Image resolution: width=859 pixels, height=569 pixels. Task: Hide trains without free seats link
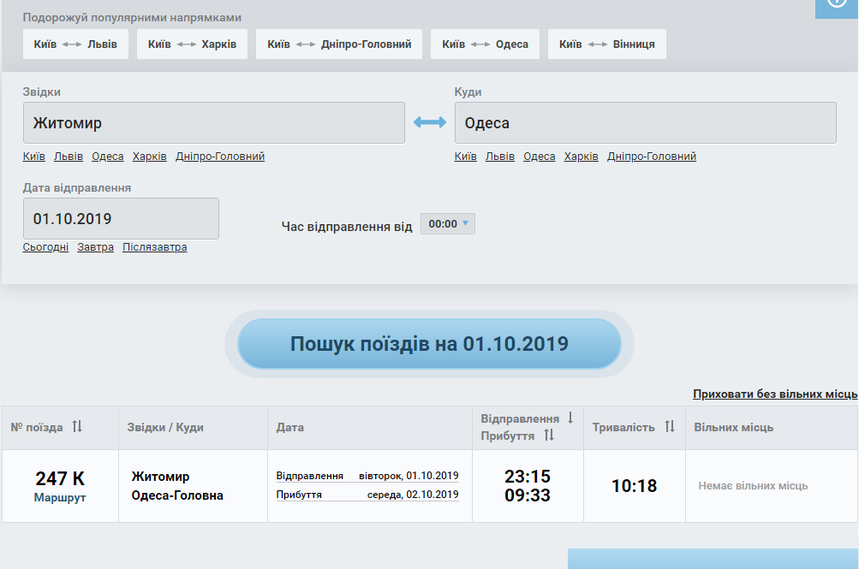775,394
